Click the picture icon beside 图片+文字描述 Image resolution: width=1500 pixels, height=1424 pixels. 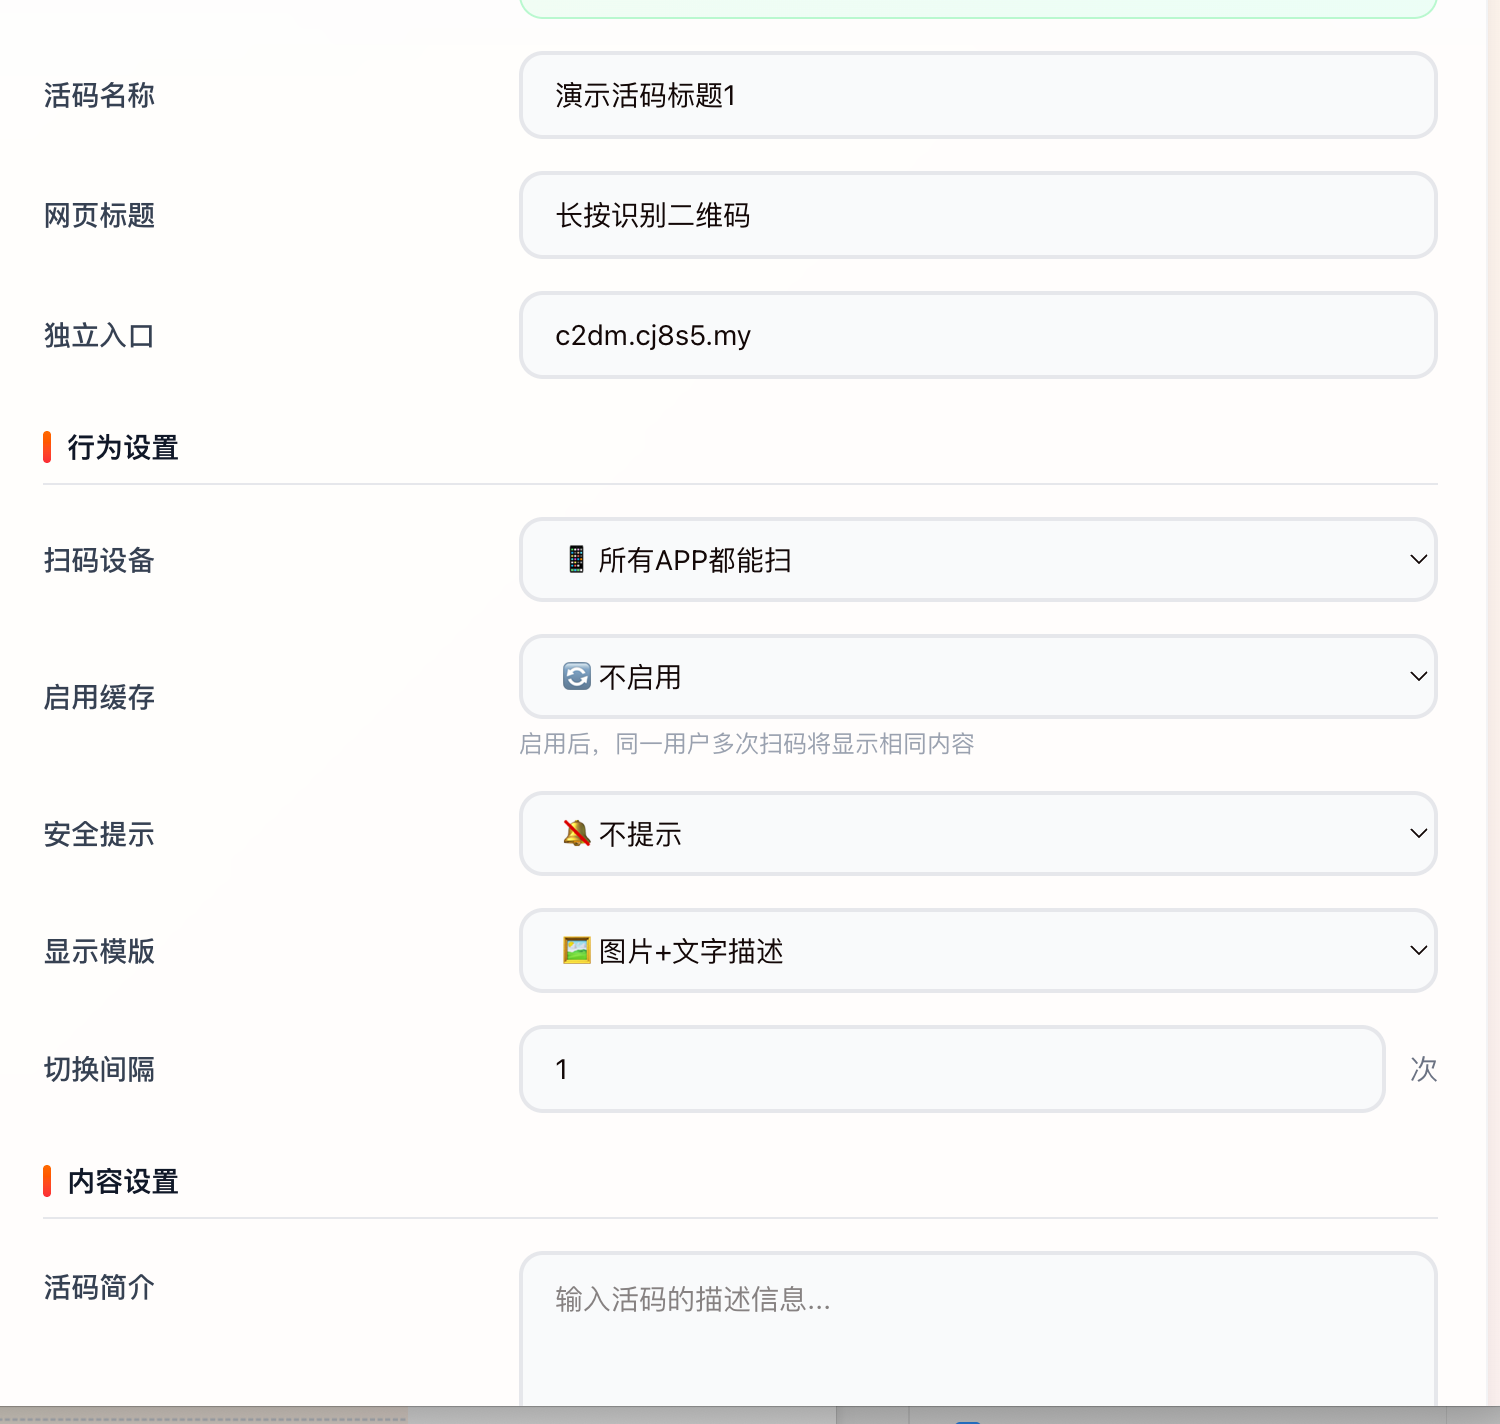(576, 950)
